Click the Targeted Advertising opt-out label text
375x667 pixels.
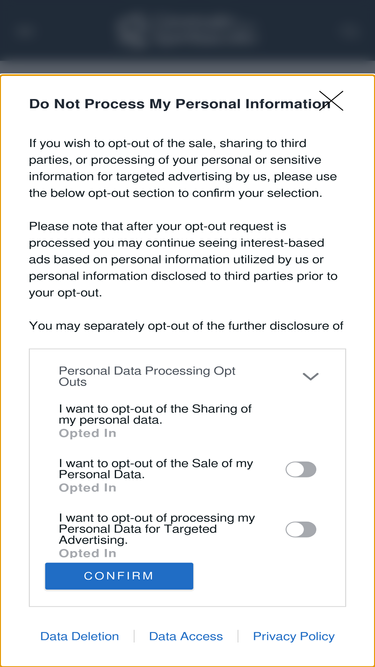[157, 529]
